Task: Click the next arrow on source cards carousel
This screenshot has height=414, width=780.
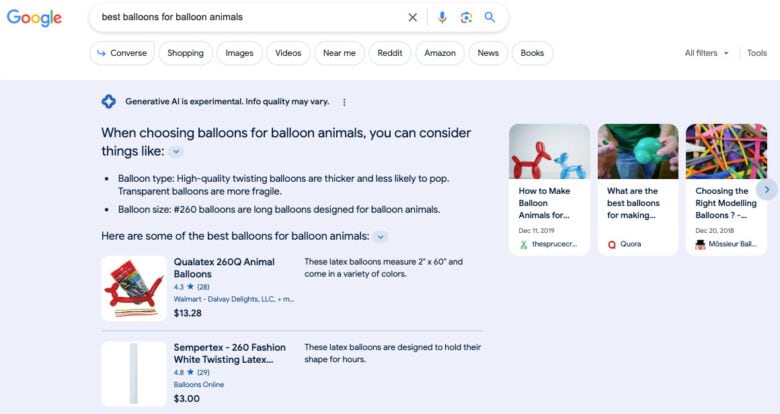Action: 767,190
